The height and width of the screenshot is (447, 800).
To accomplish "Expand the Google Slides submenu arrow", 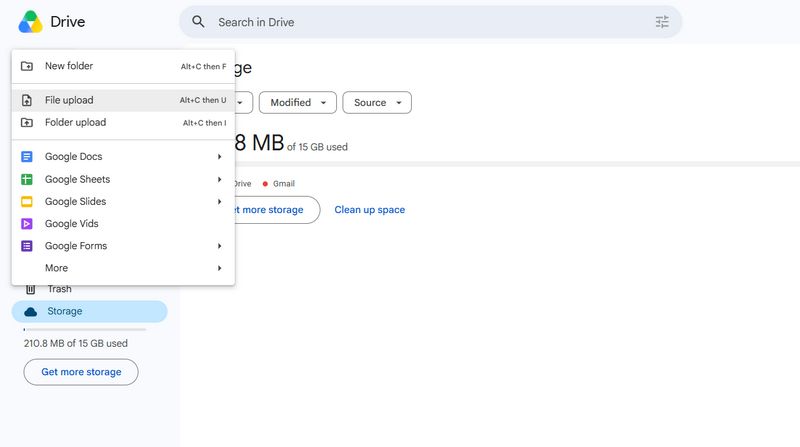I will [x=219, y=202].
